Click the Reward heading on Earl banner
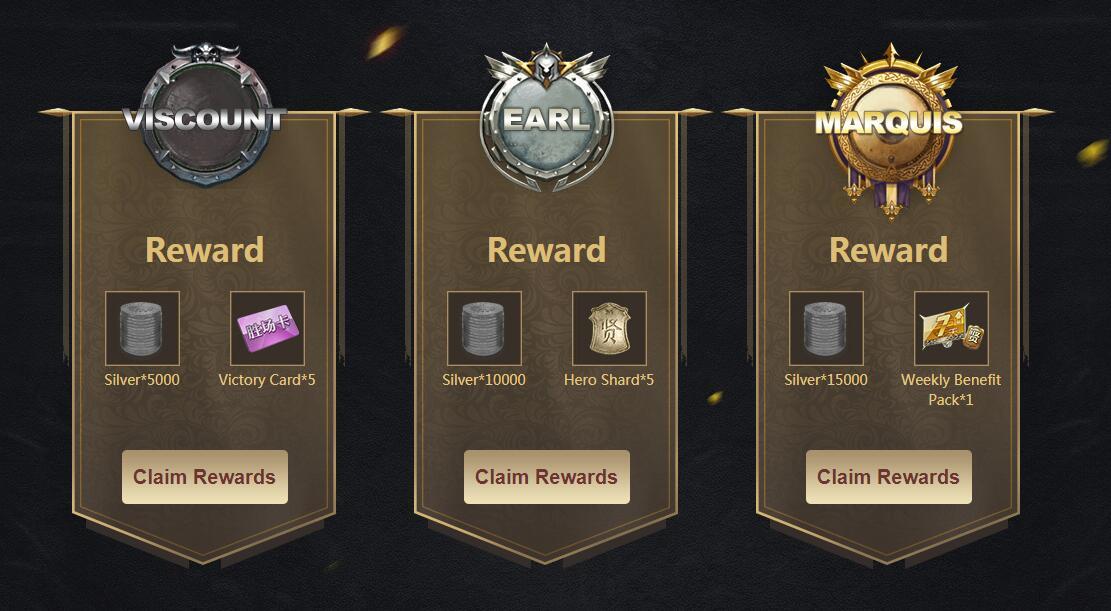Image resolution: width=1111 pixels, height=611 pixels. (x=546, y=250)
